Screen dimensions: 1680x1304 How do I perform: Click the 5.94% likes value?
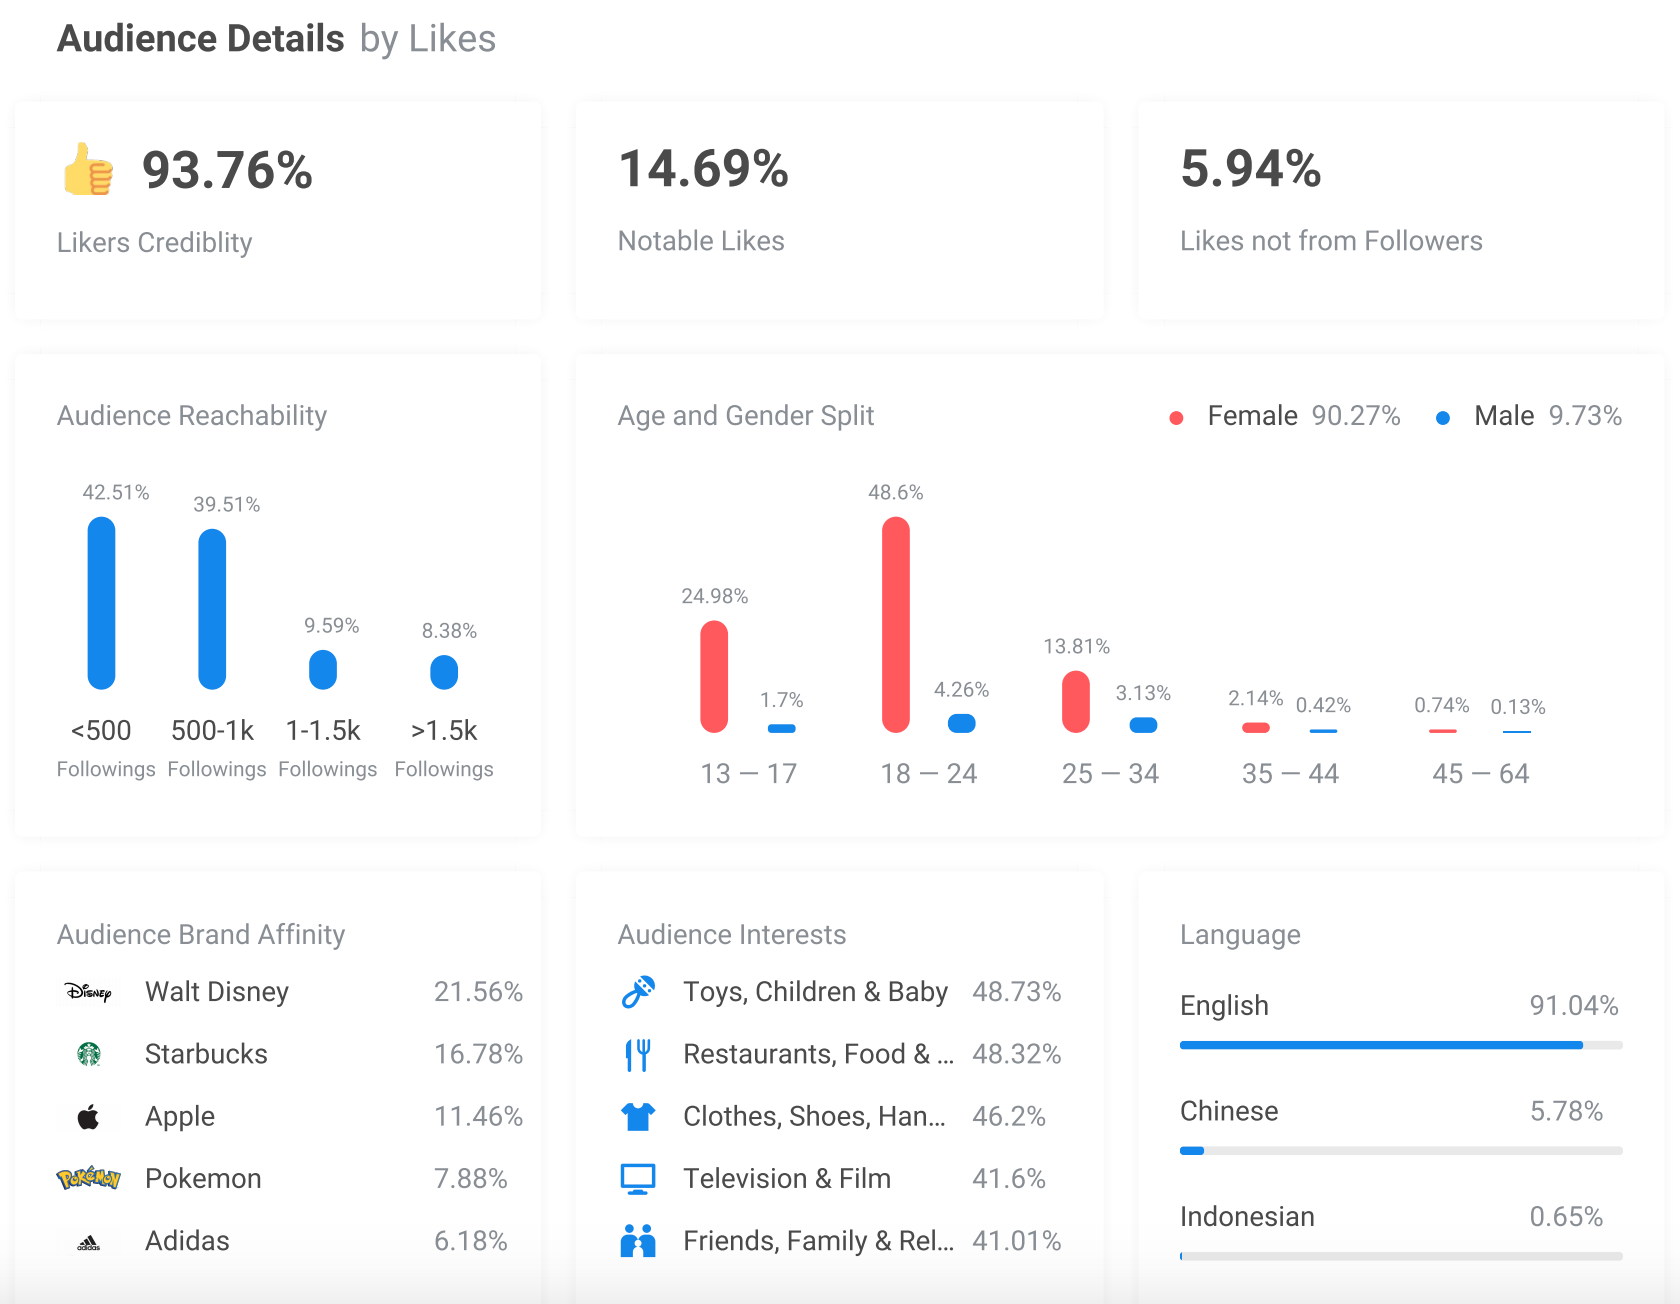click(1251, 168)
